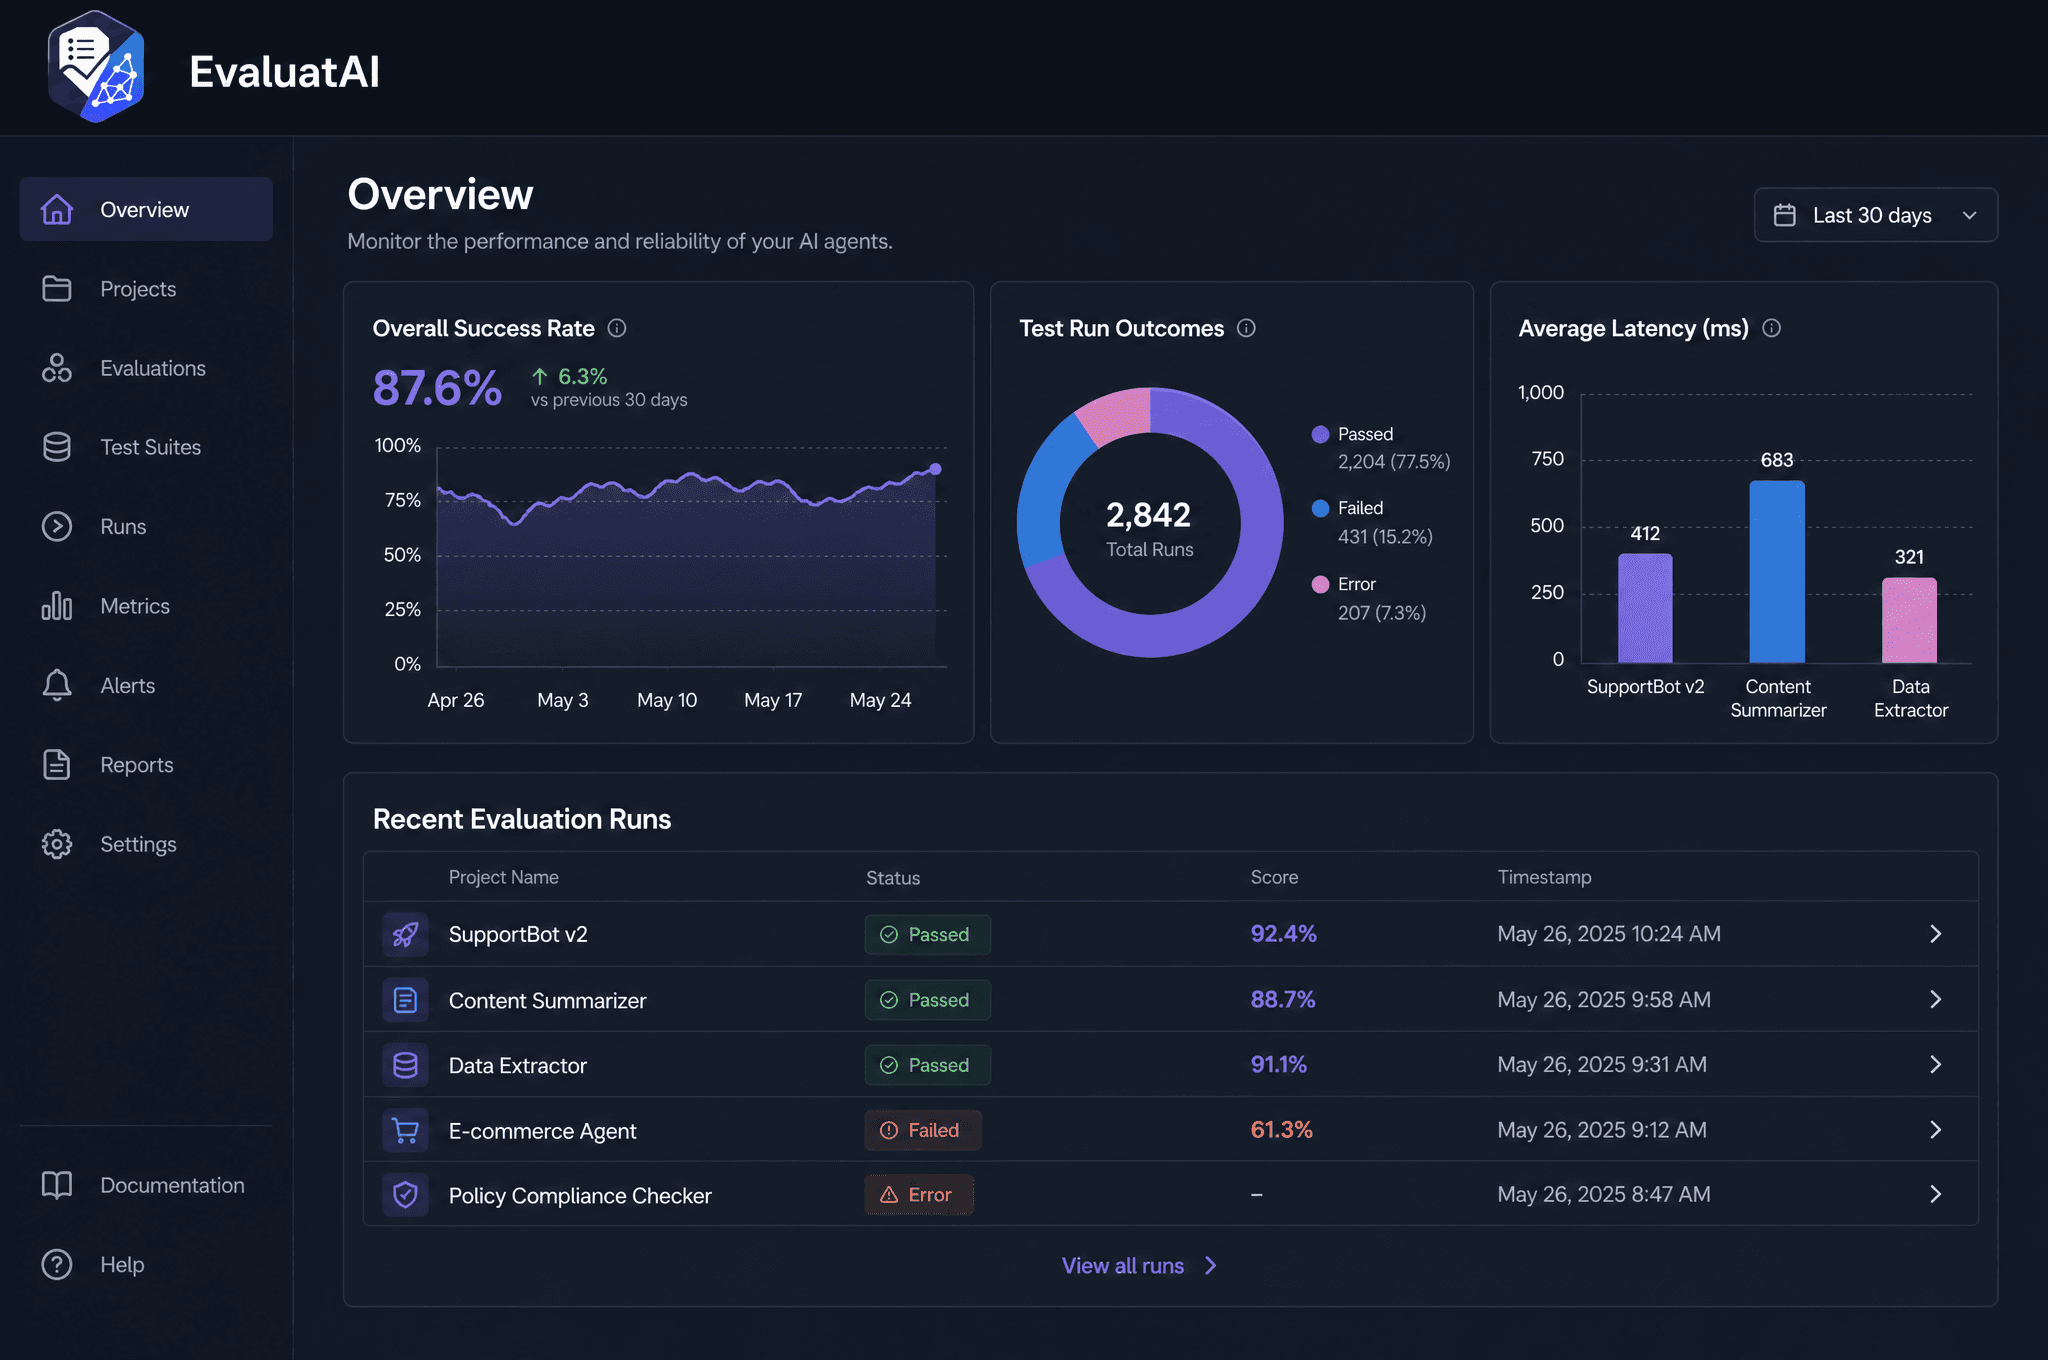
Task: Click the 2,842 Total Runs donut center
Action: [1149, 527]
